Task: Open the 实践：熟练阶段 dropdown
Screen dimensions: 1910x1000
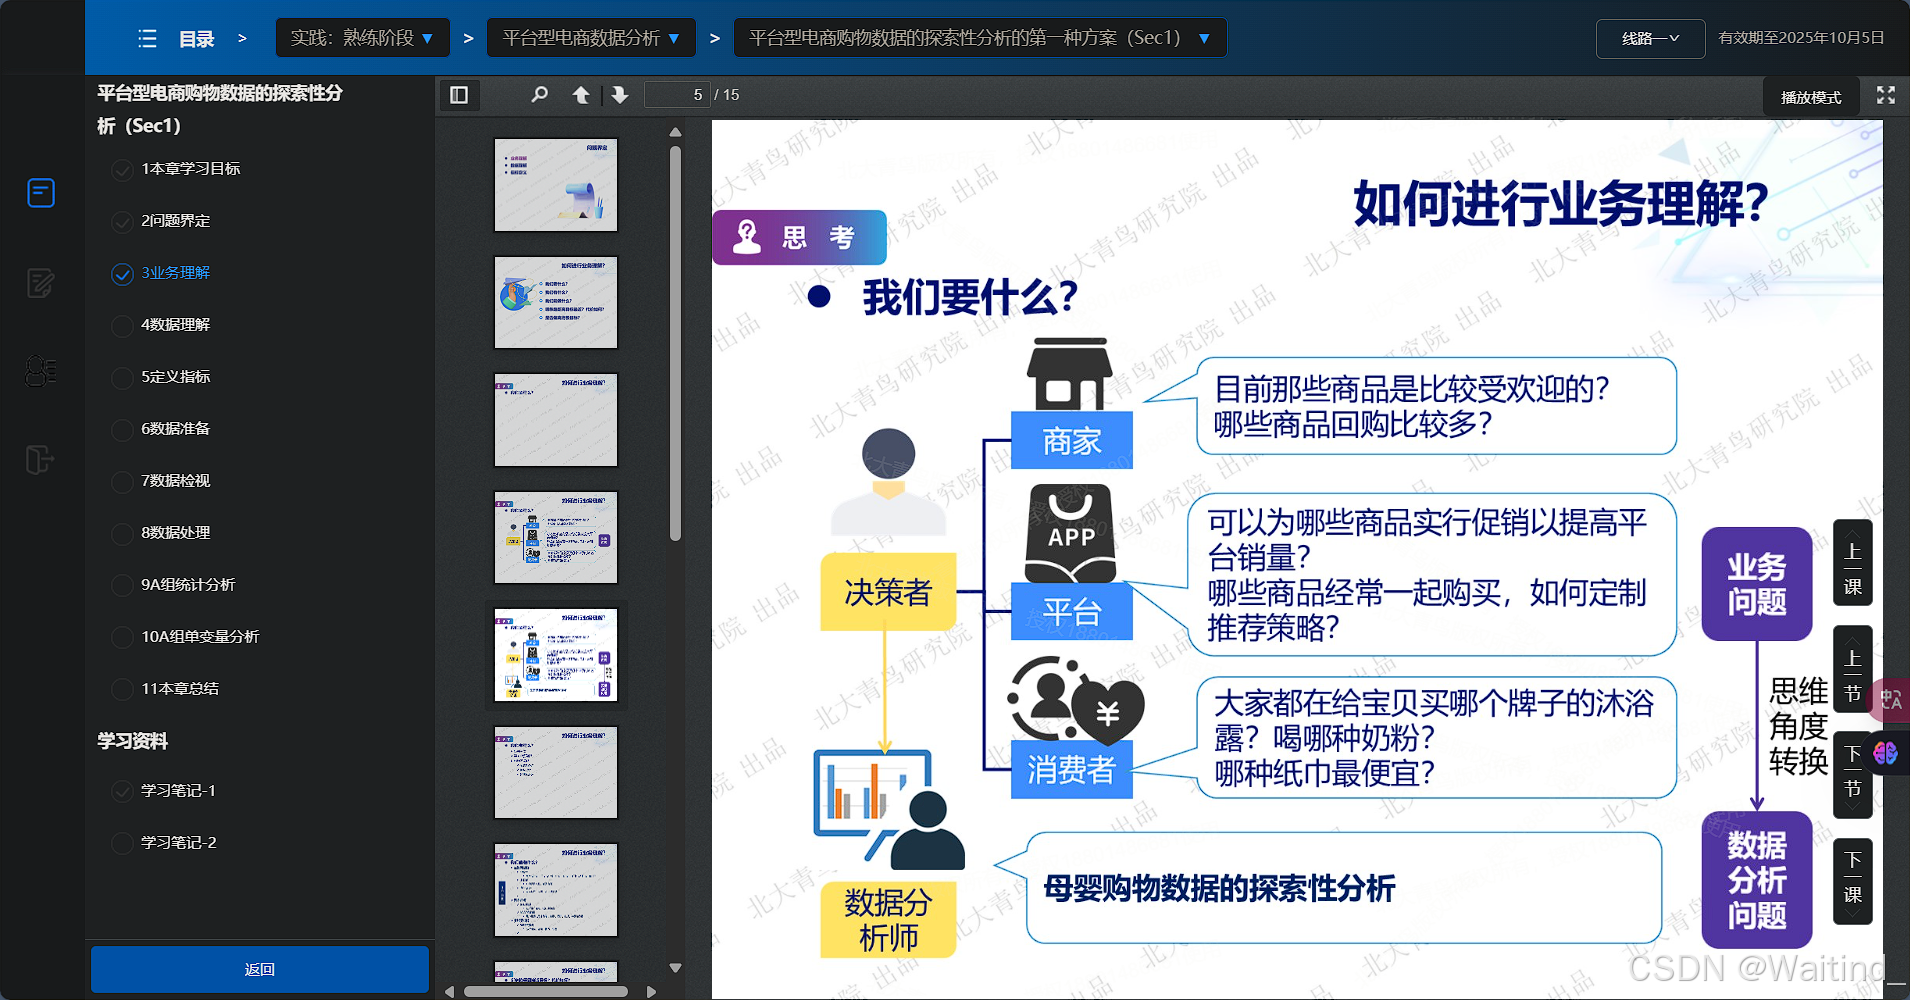Action: pyautogui.click(x=362, y=38)
